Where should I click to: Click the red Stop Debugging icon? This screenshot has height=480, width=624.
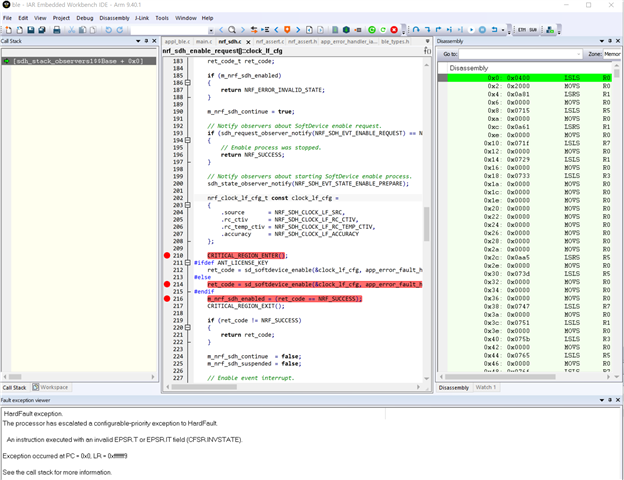(394, 30)
